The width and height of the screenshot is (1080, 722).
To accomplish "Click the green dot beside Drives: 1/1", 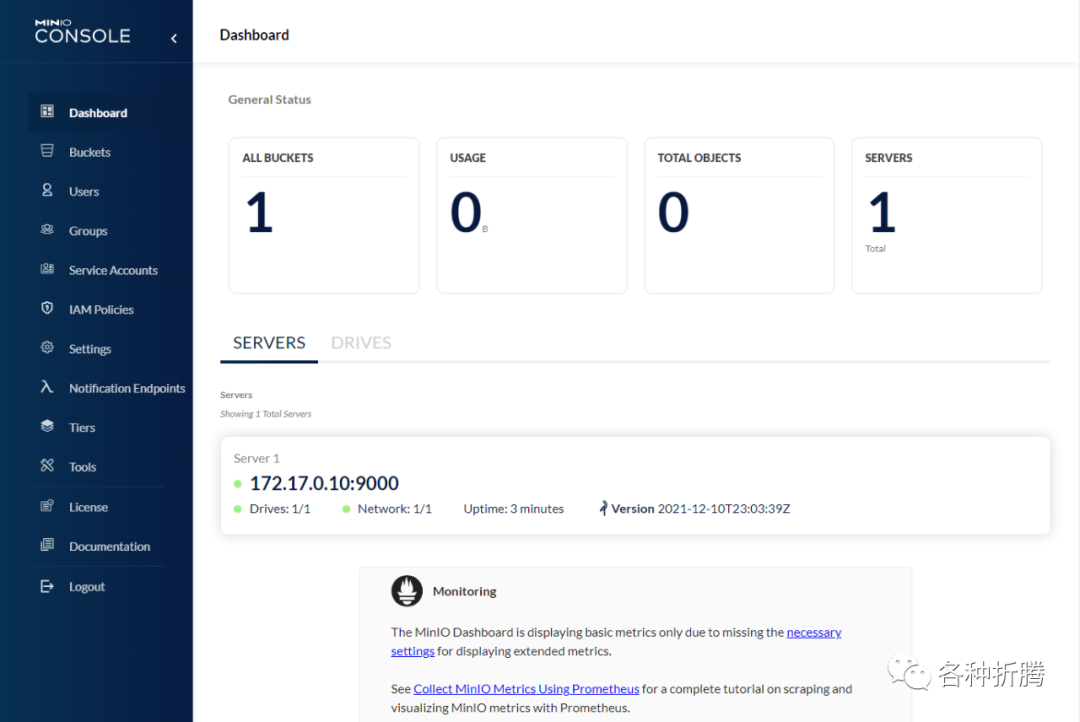I will (238, 509).
